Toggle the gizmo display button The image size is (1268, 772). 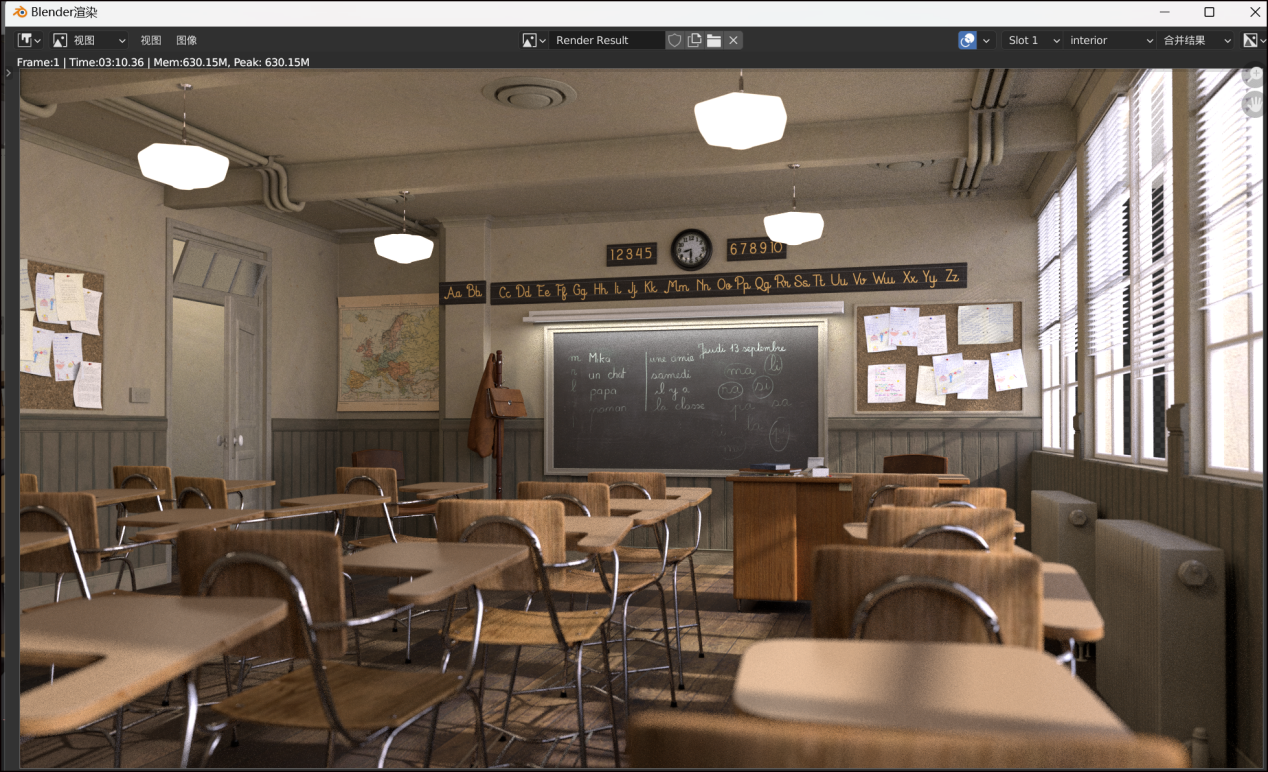tap(967, 40)
